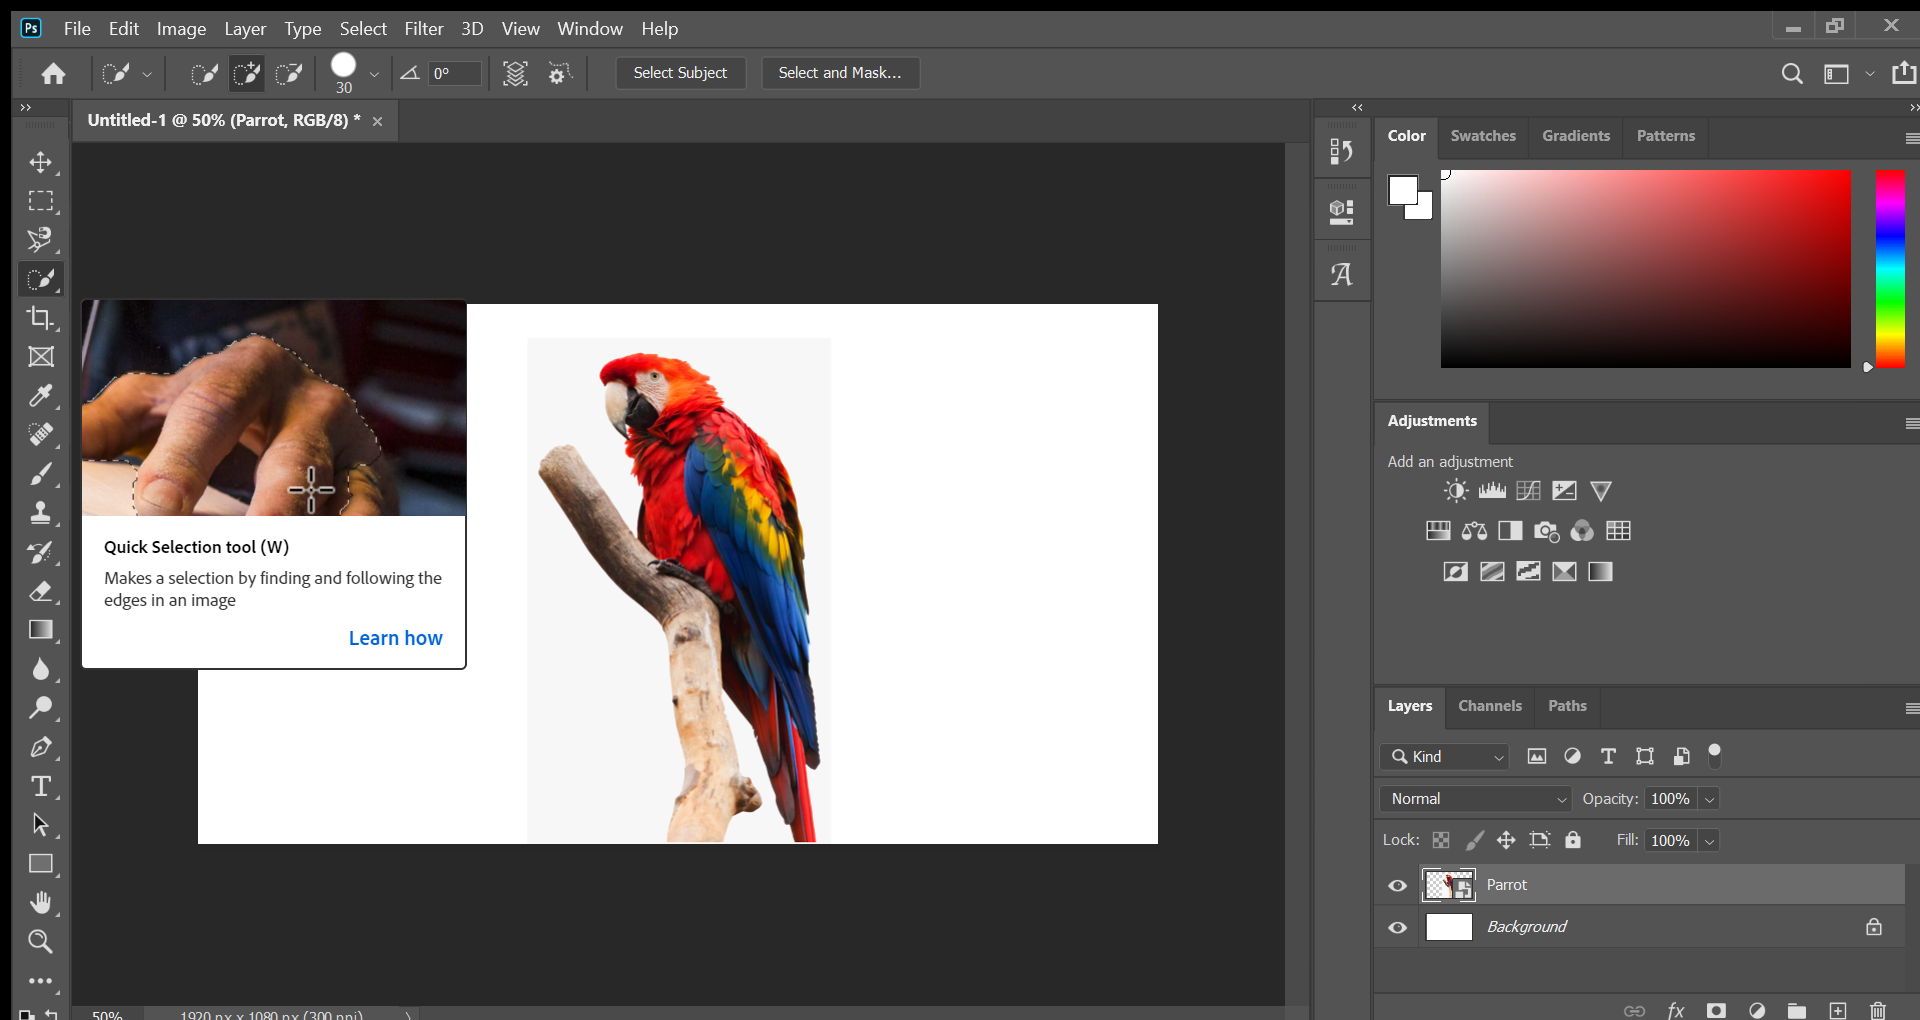
Task: Select the Eyedropper tool
Action: 42,396
